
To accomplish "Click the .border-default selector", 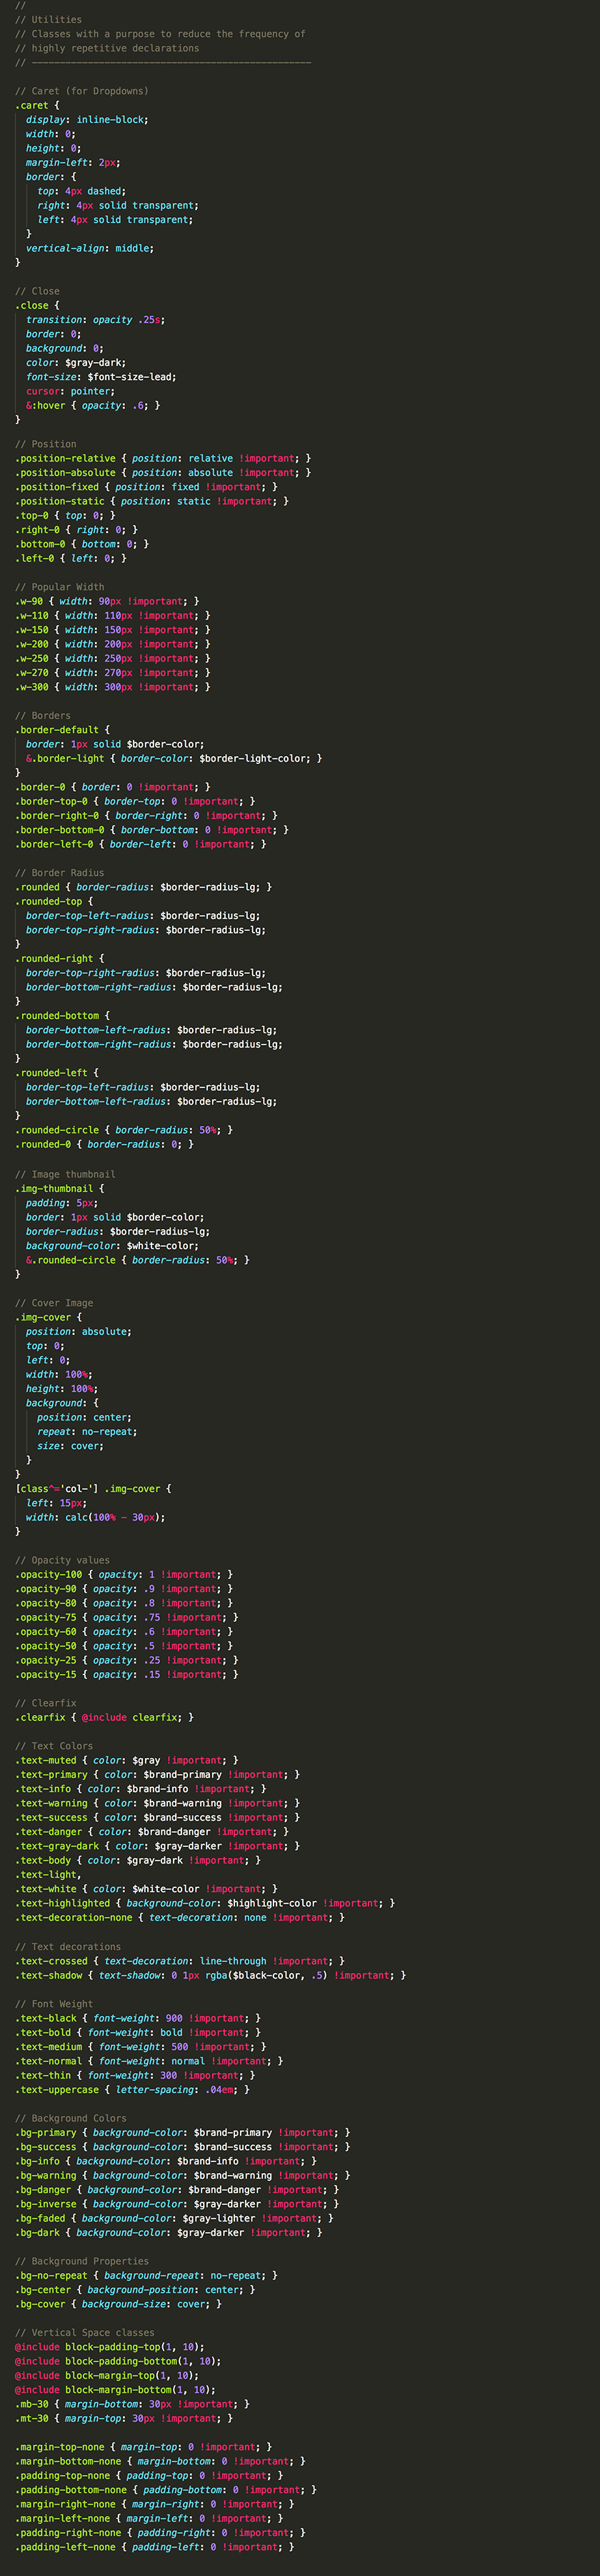I will point(57,730).
